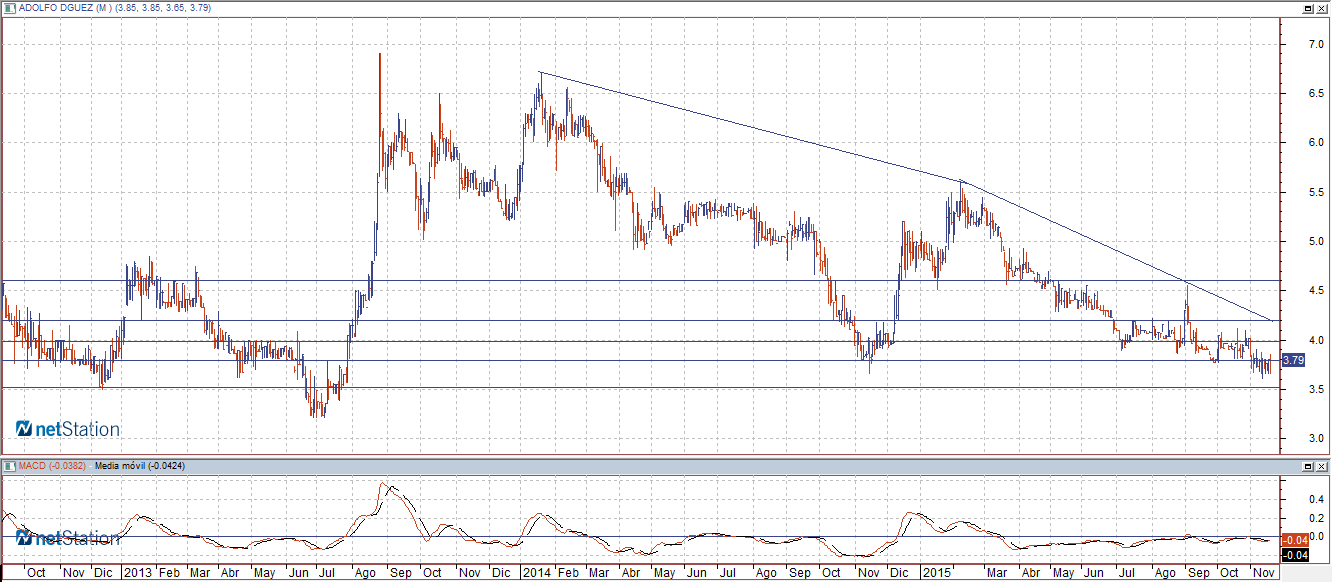1332x582 pixels.
Task: Maximize the ADOLFO DGUEZ price chart panel
Action: 1308,8
